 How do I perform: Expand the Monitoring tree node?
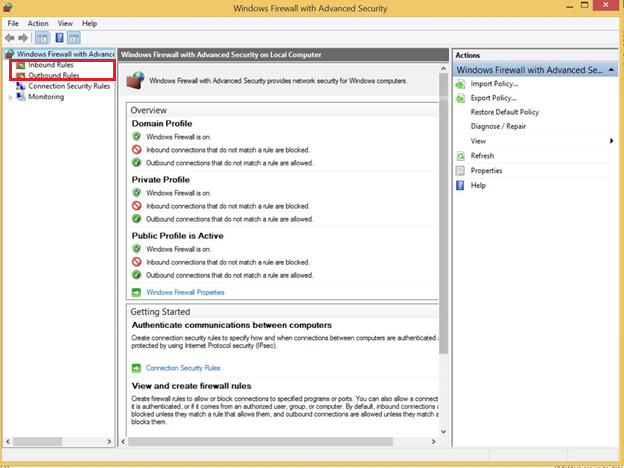11,97
